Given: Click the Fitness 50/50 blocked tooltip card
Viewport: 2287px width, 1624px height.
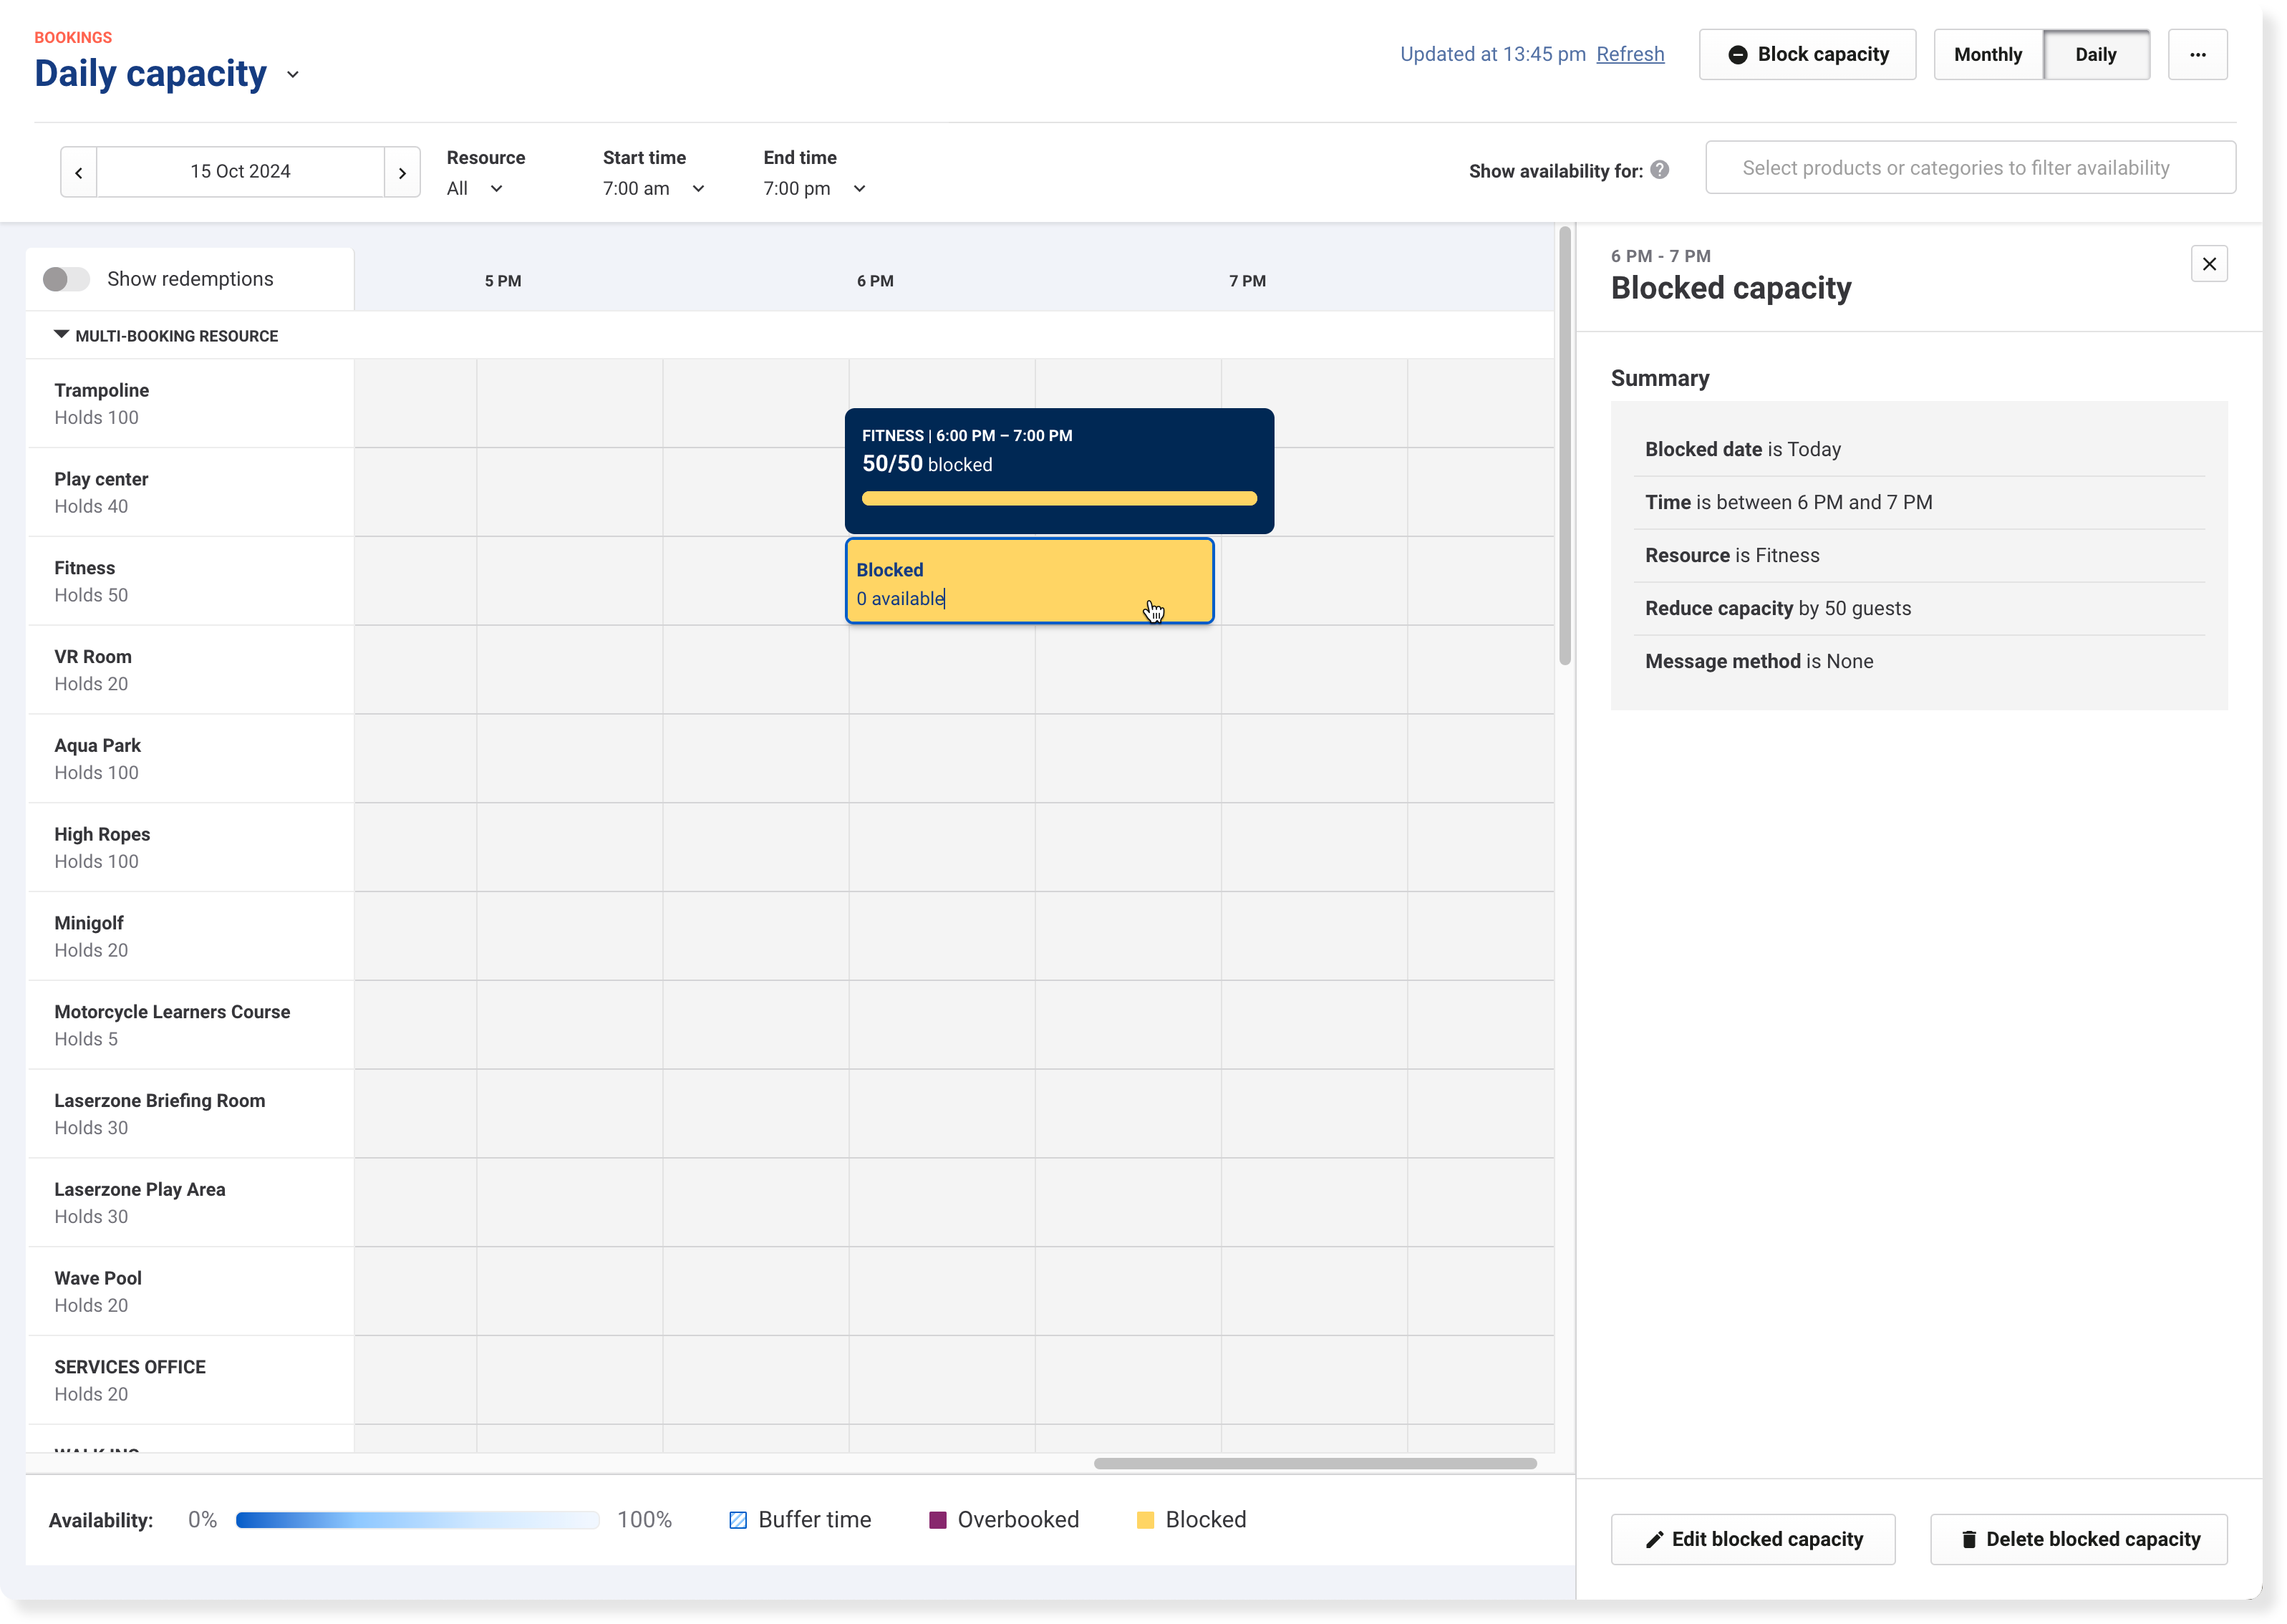Looking at the screenshot, I should tap(1059, 470).
